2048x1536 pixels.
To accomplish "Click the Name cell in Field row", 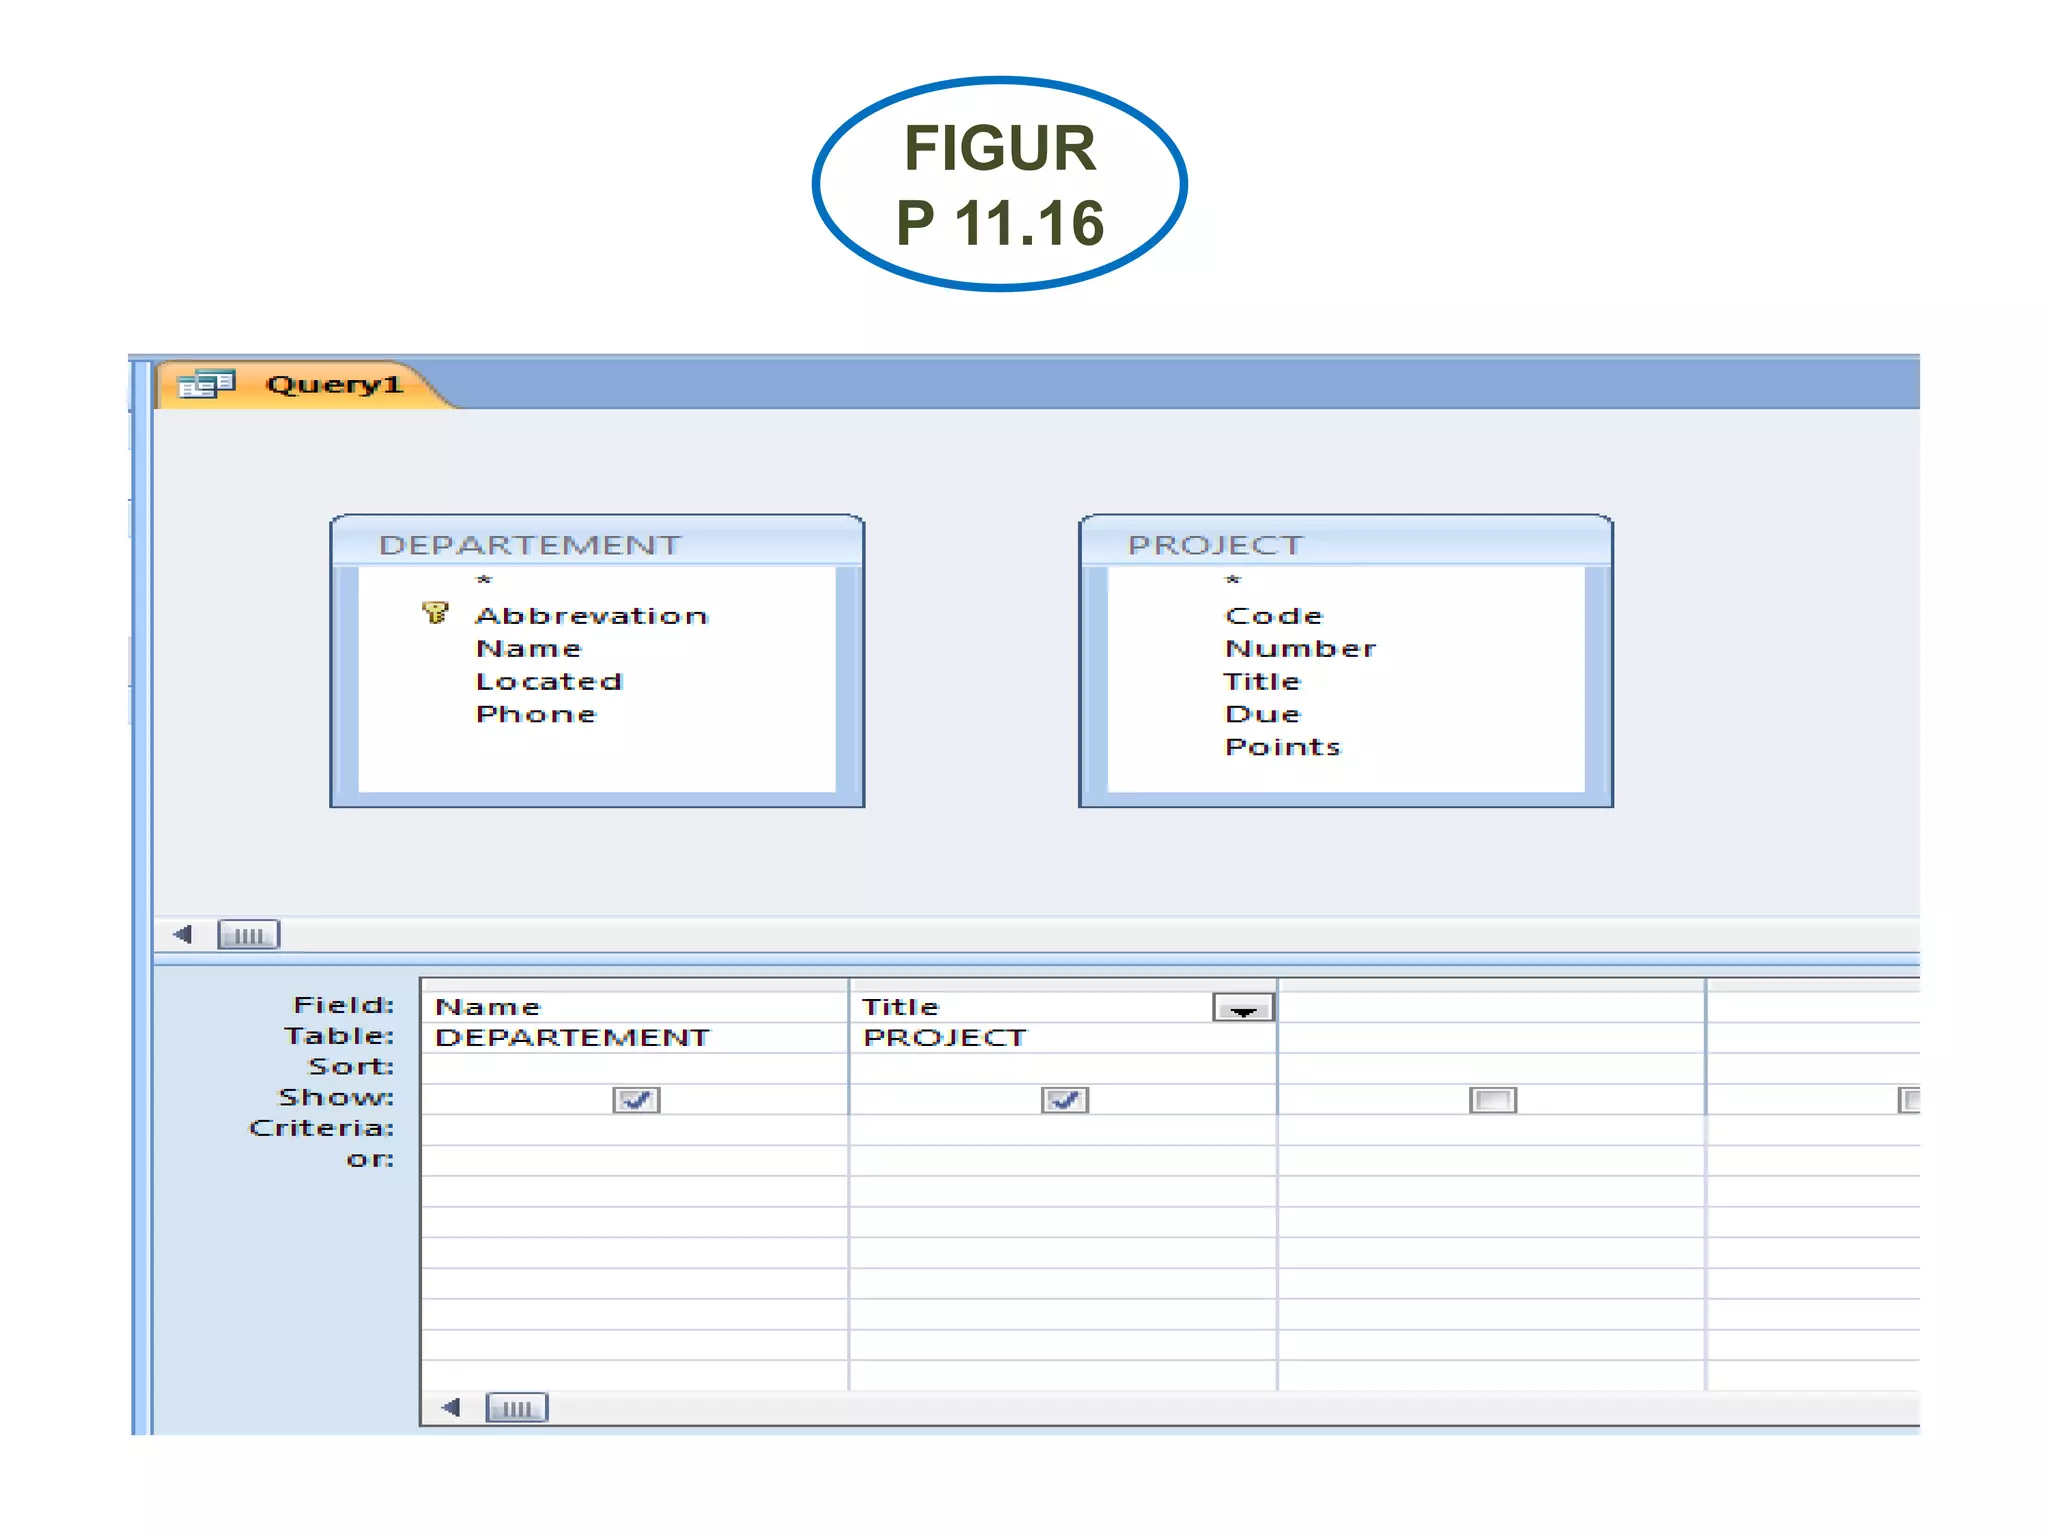I will (x=635, y=1006).
